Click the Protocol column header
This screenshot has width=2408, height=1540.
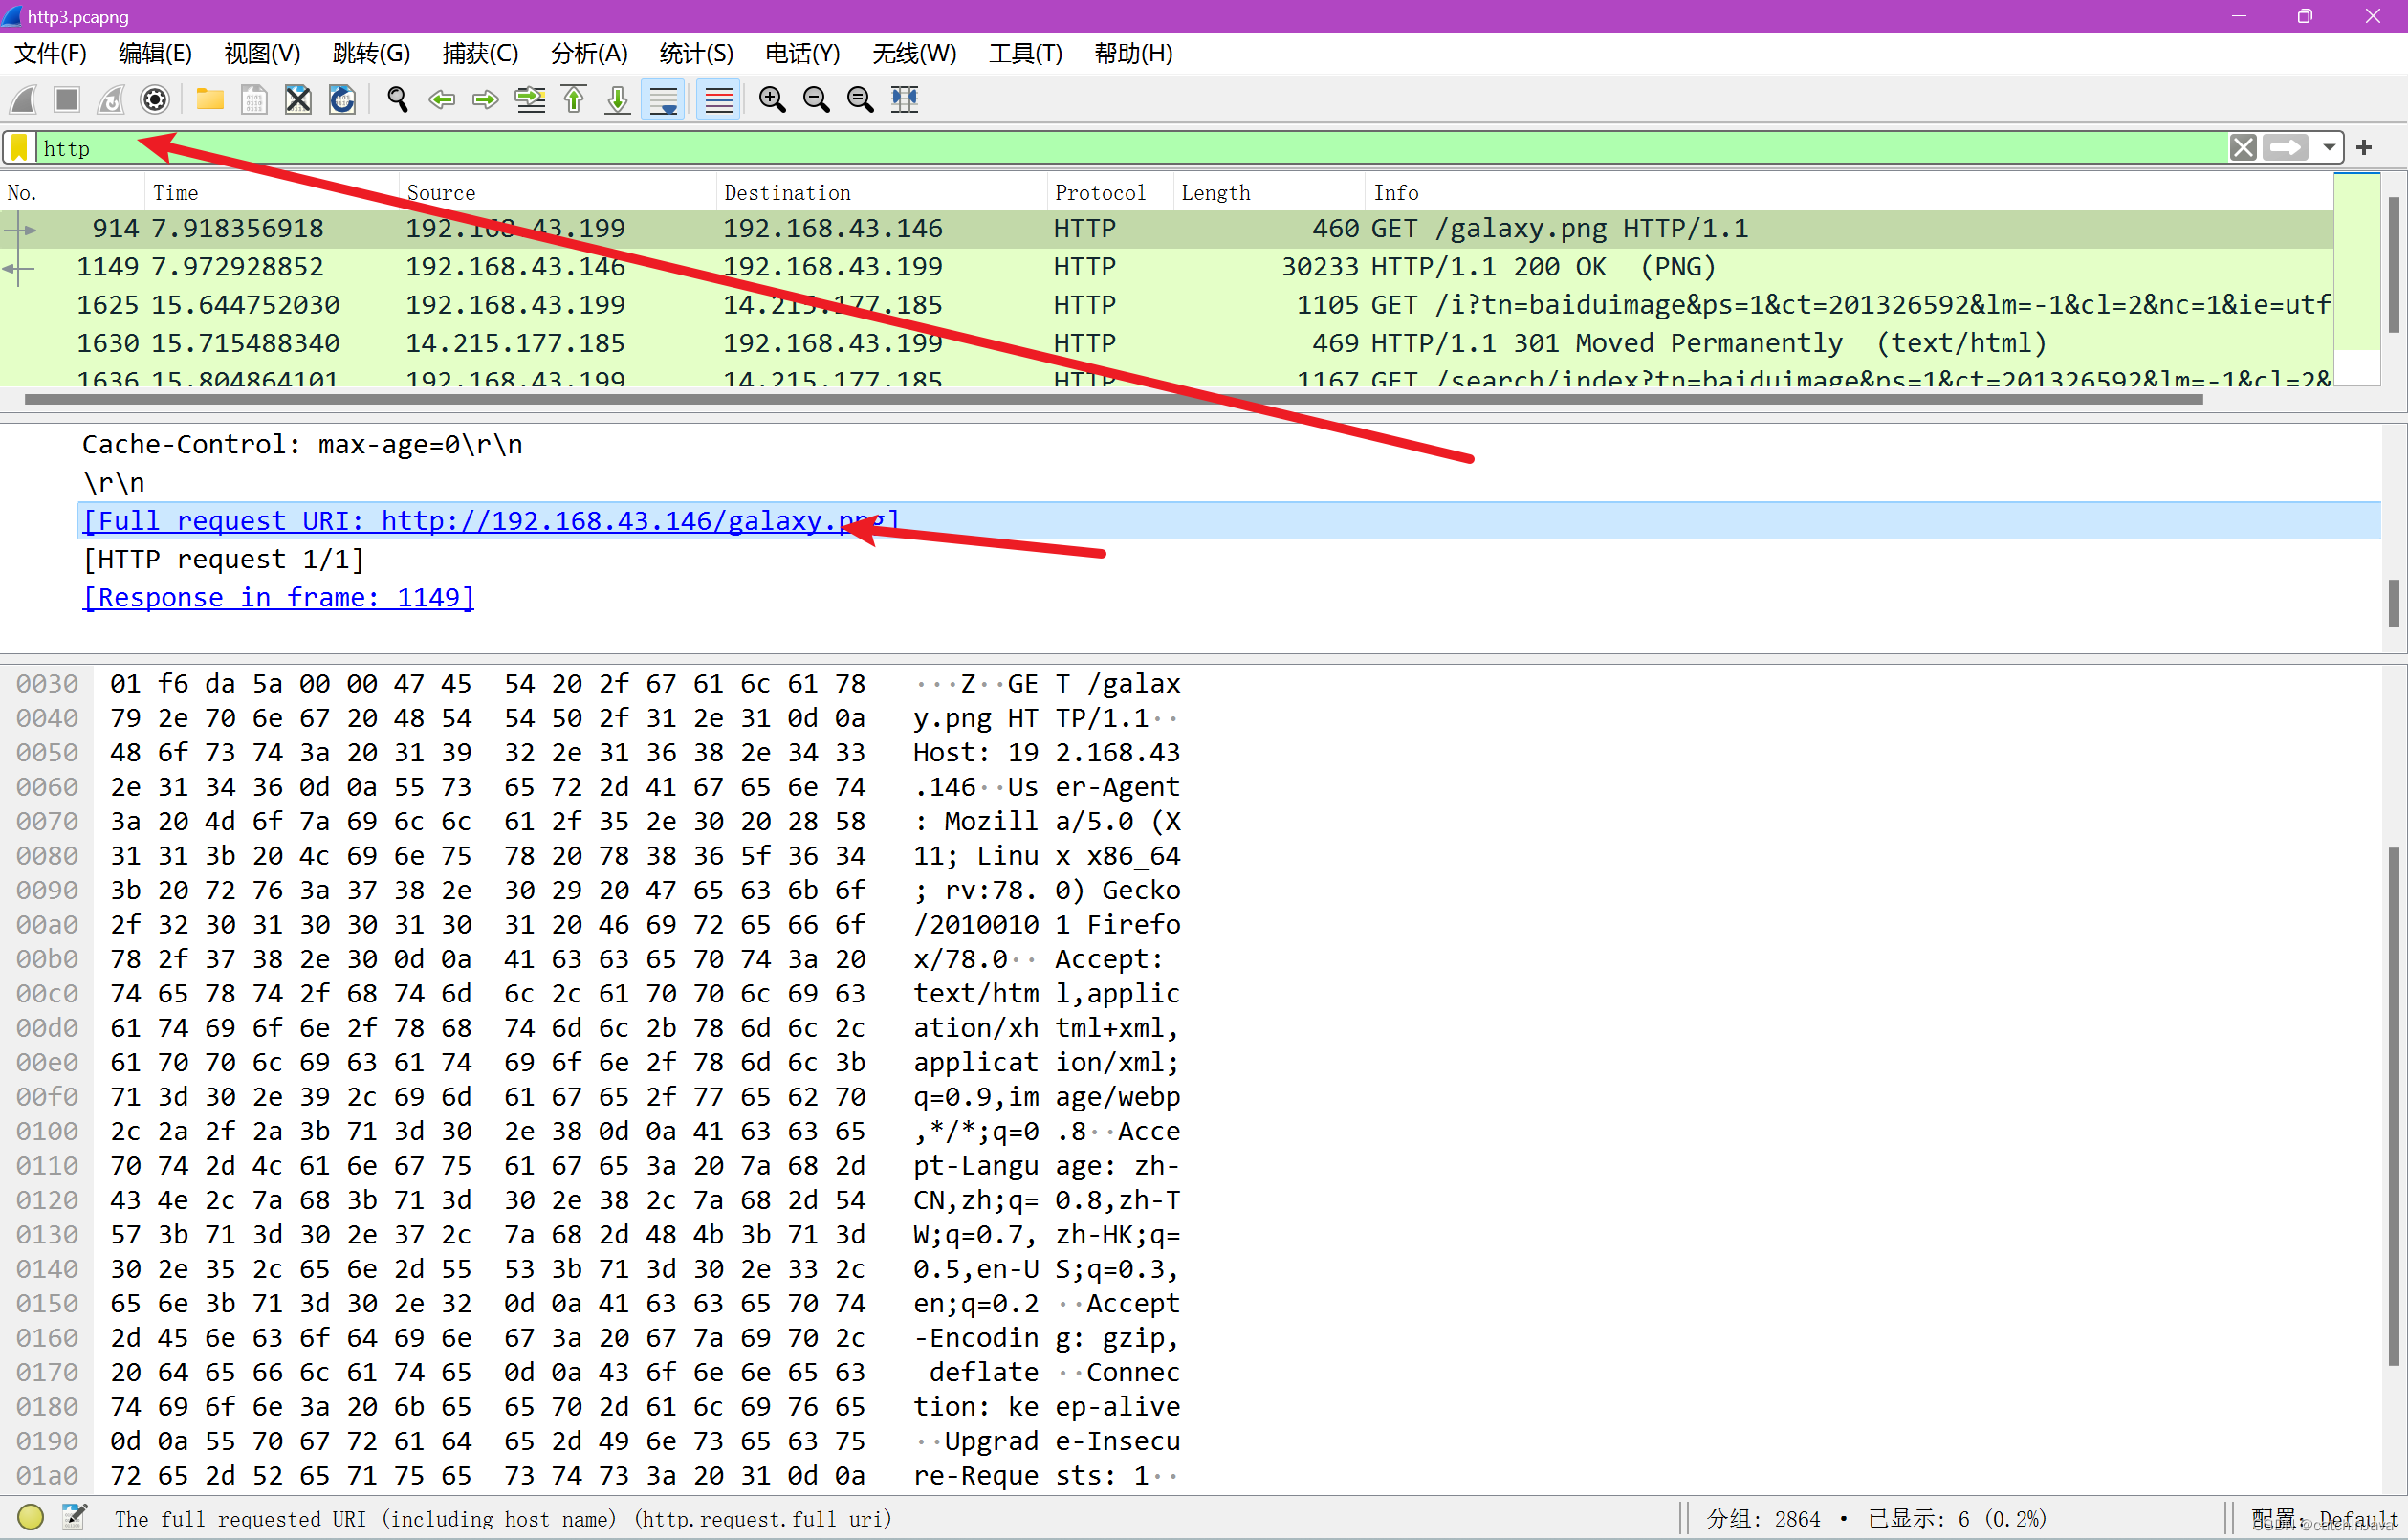pyautogui.click(x=1100, y=192)
